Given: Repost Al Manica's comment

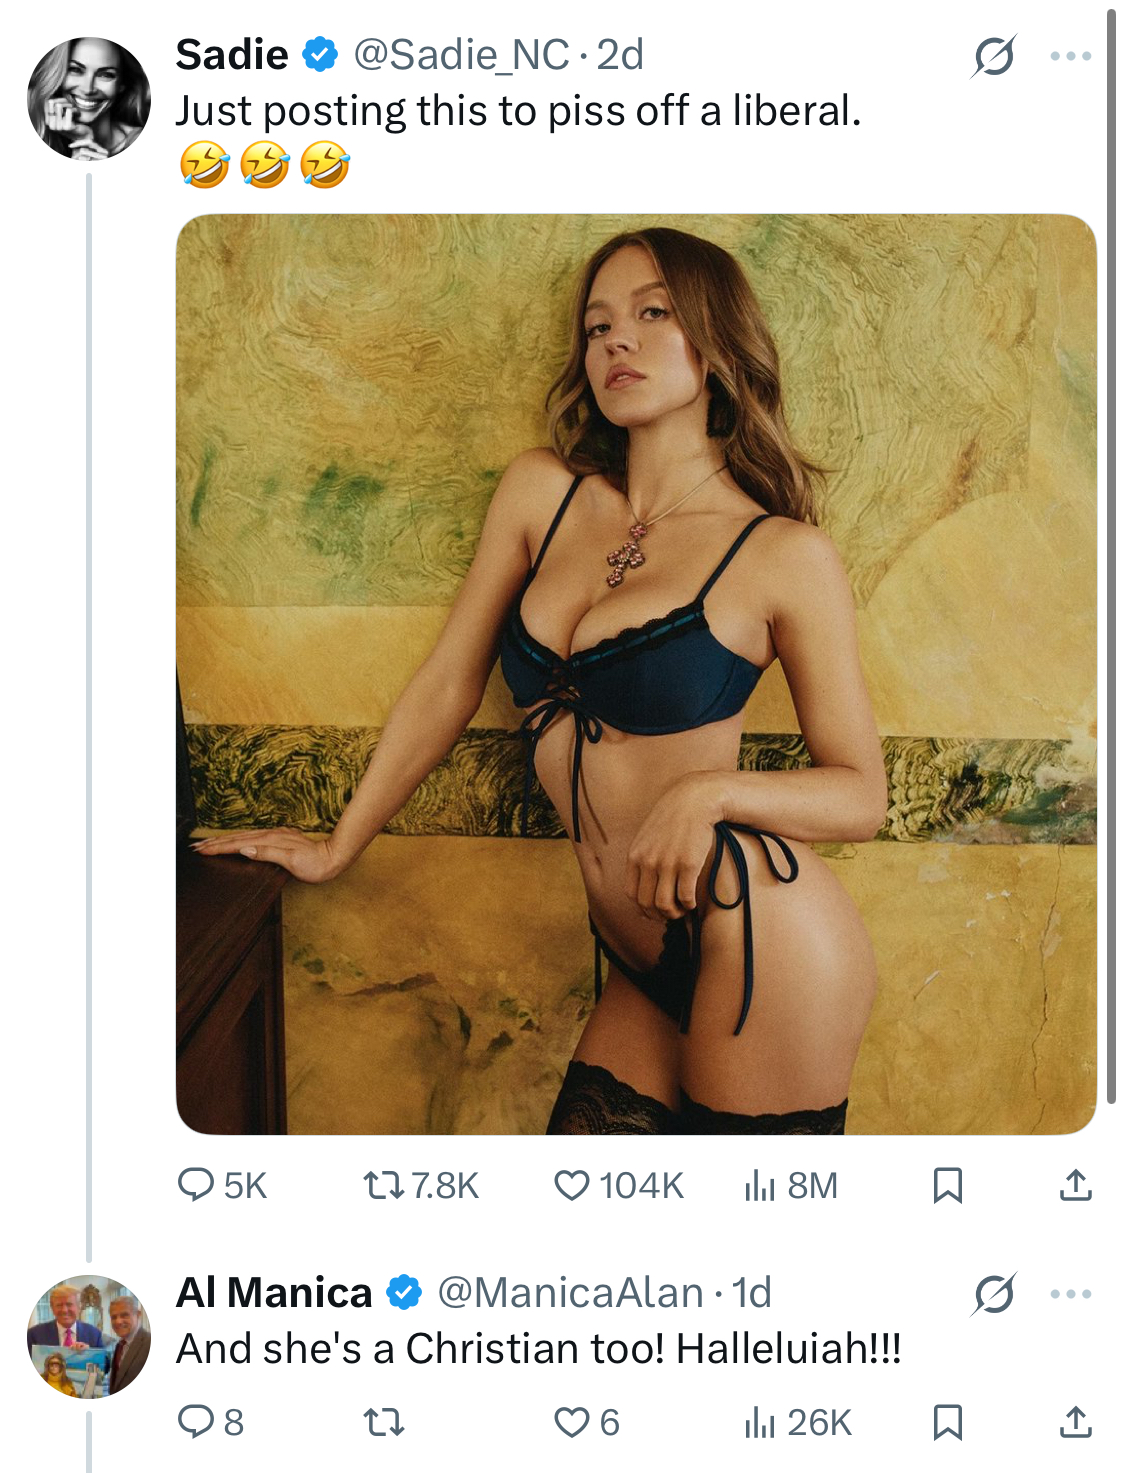Looking at the screenshot, I should click(x=383, y=1421).
